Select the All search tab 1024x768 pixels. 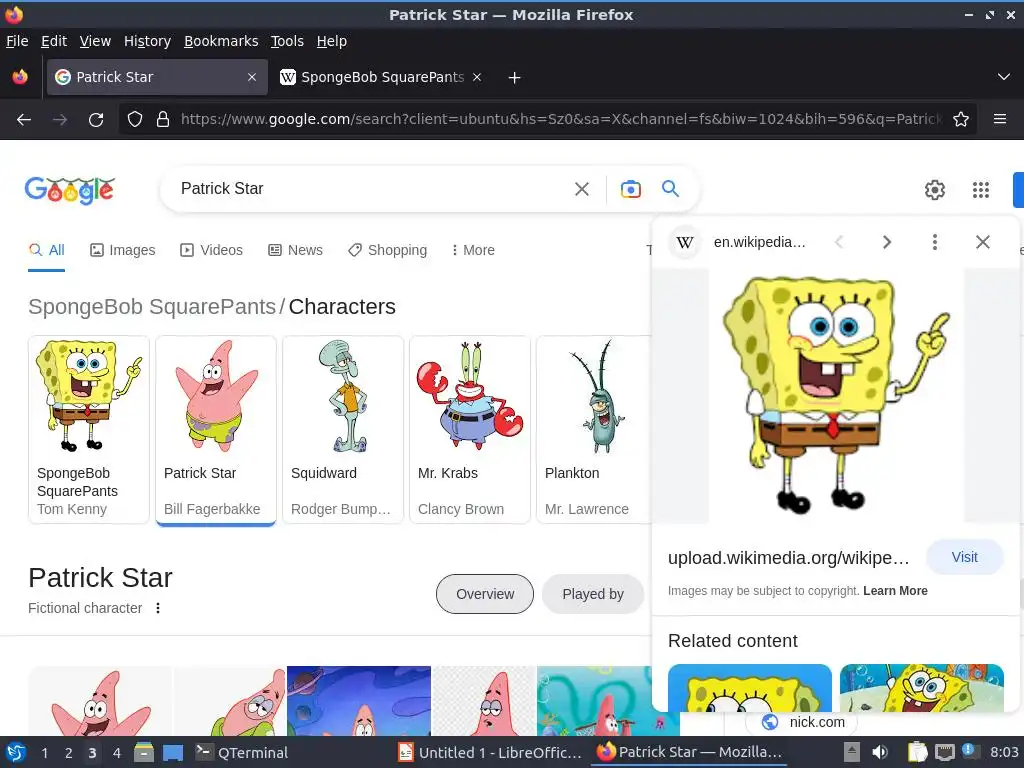click(46, 250)
